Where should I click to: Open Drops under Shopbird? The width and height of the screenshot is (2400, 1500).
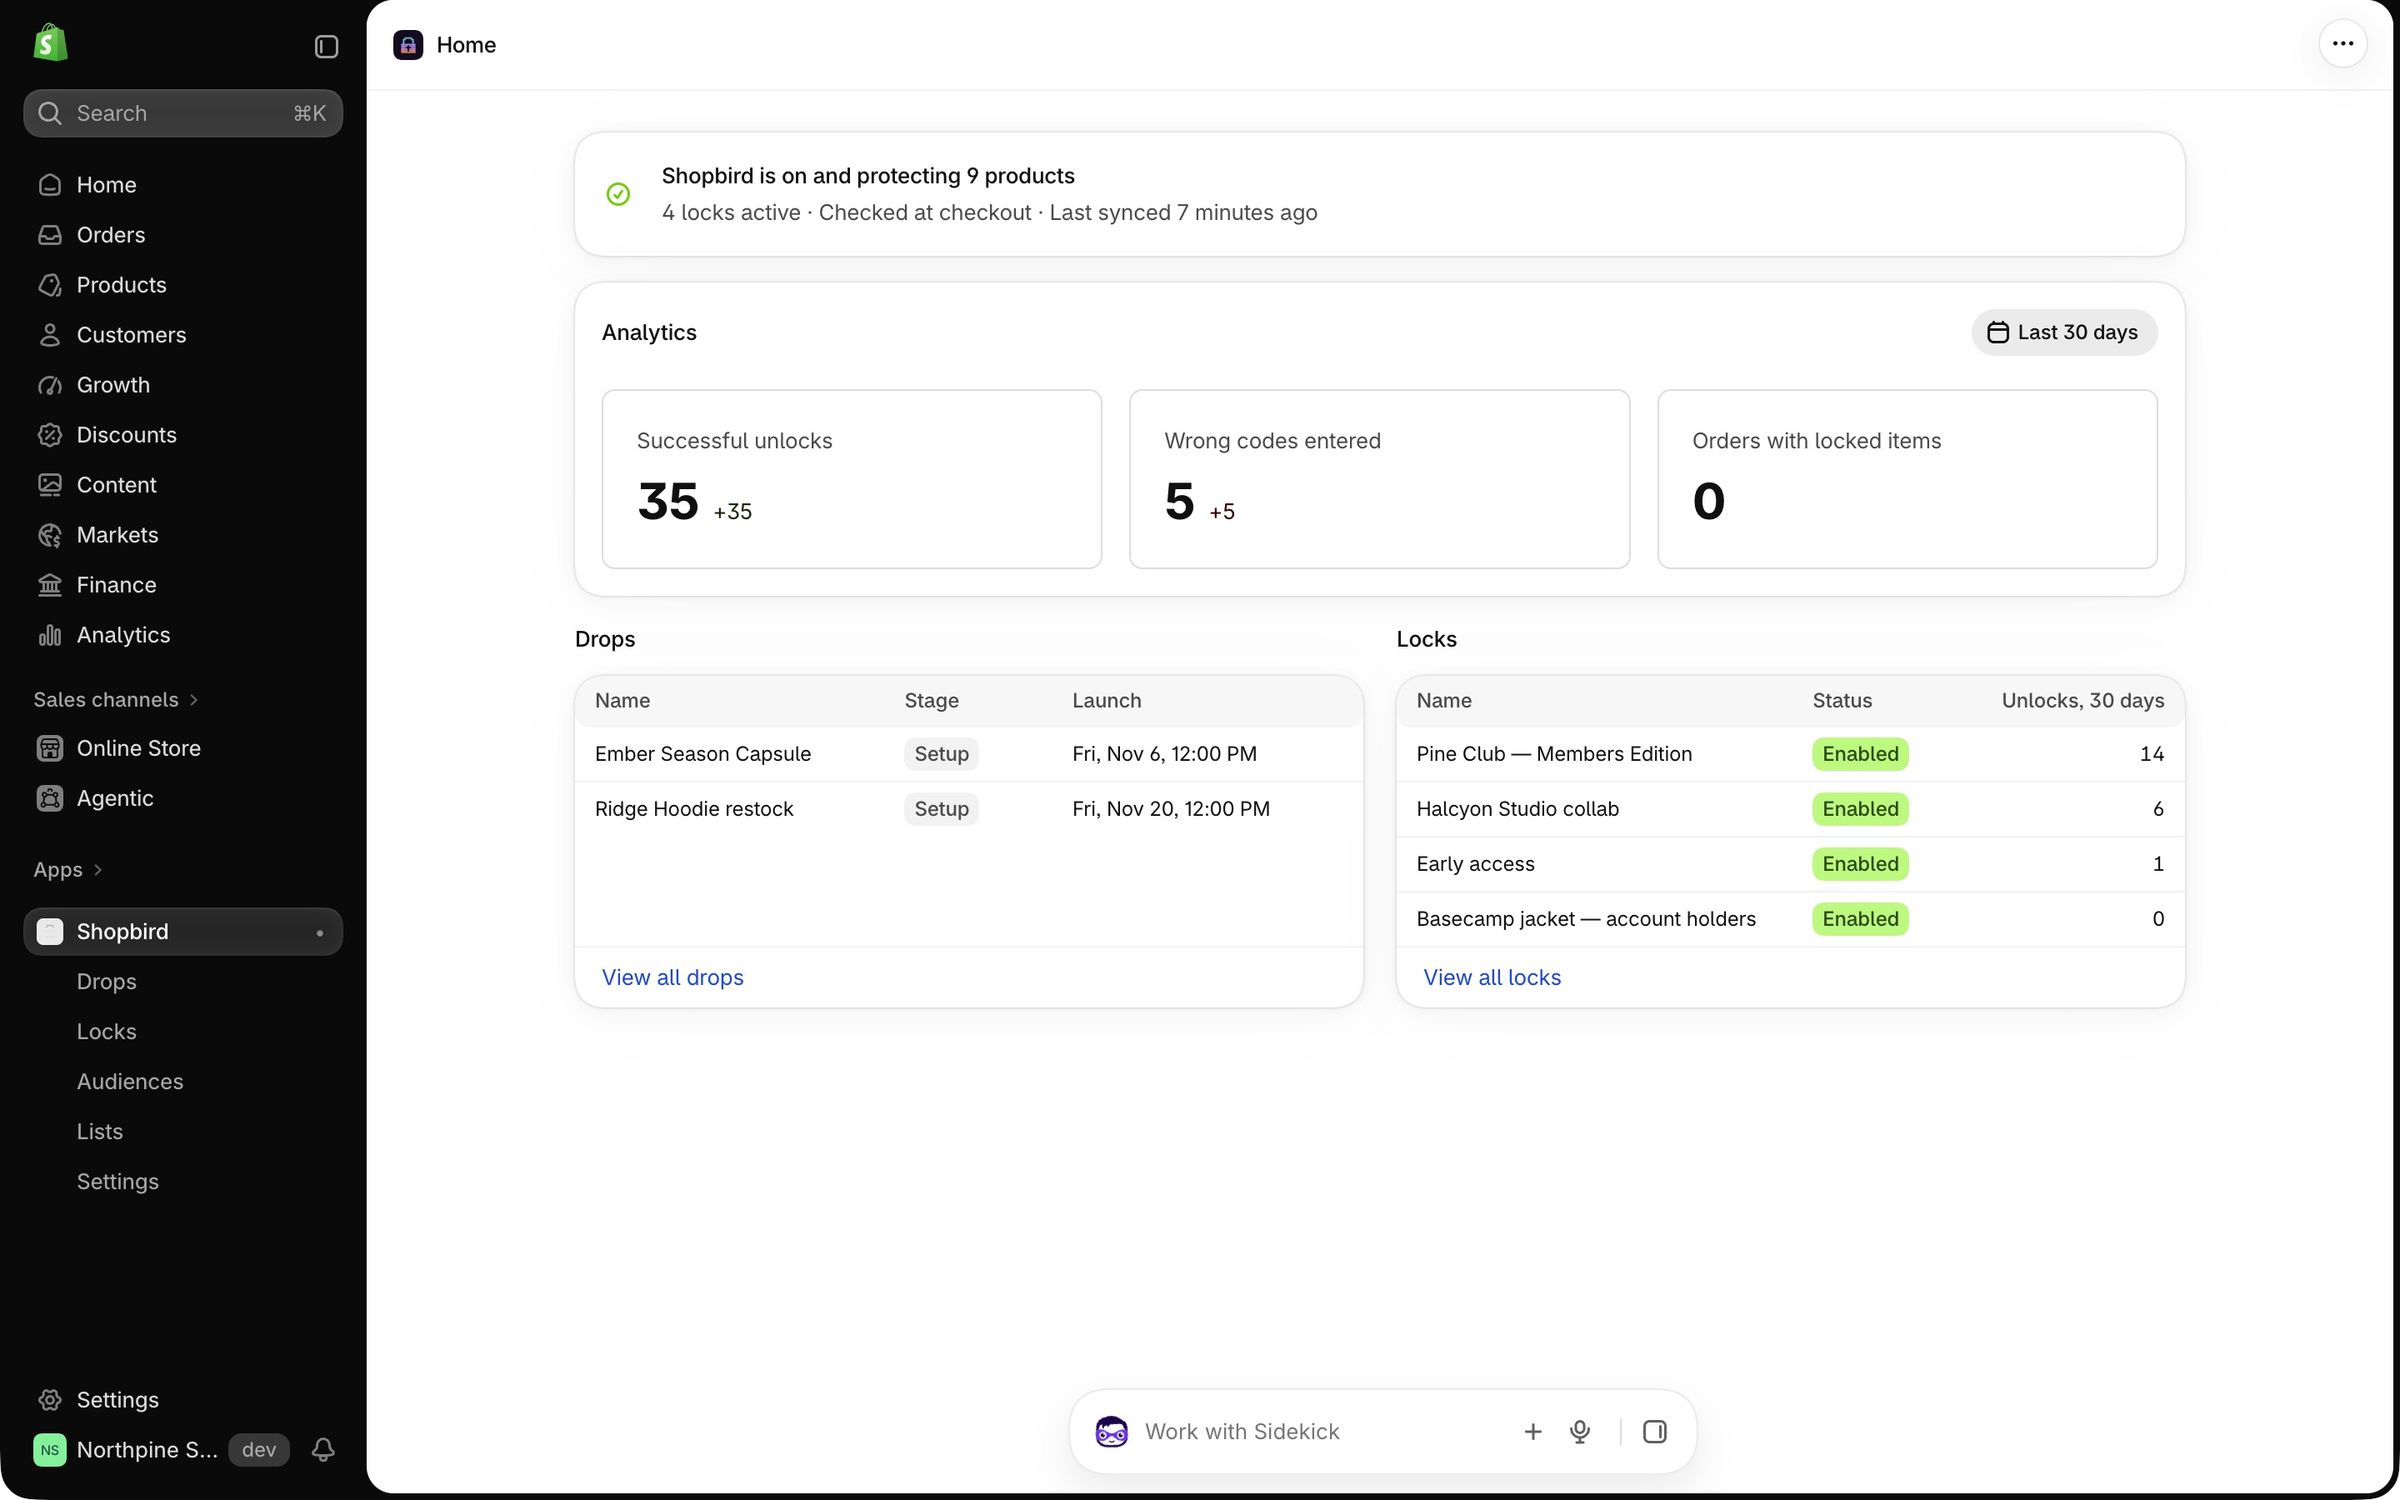click(x=107, y=982)
